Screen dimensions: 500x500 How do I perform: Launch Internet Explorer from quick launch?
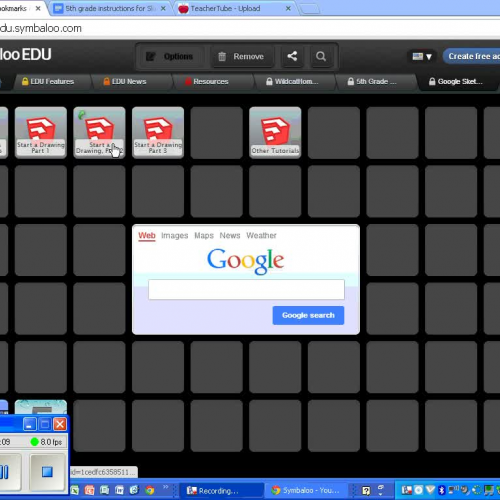(x=134, y=490)
